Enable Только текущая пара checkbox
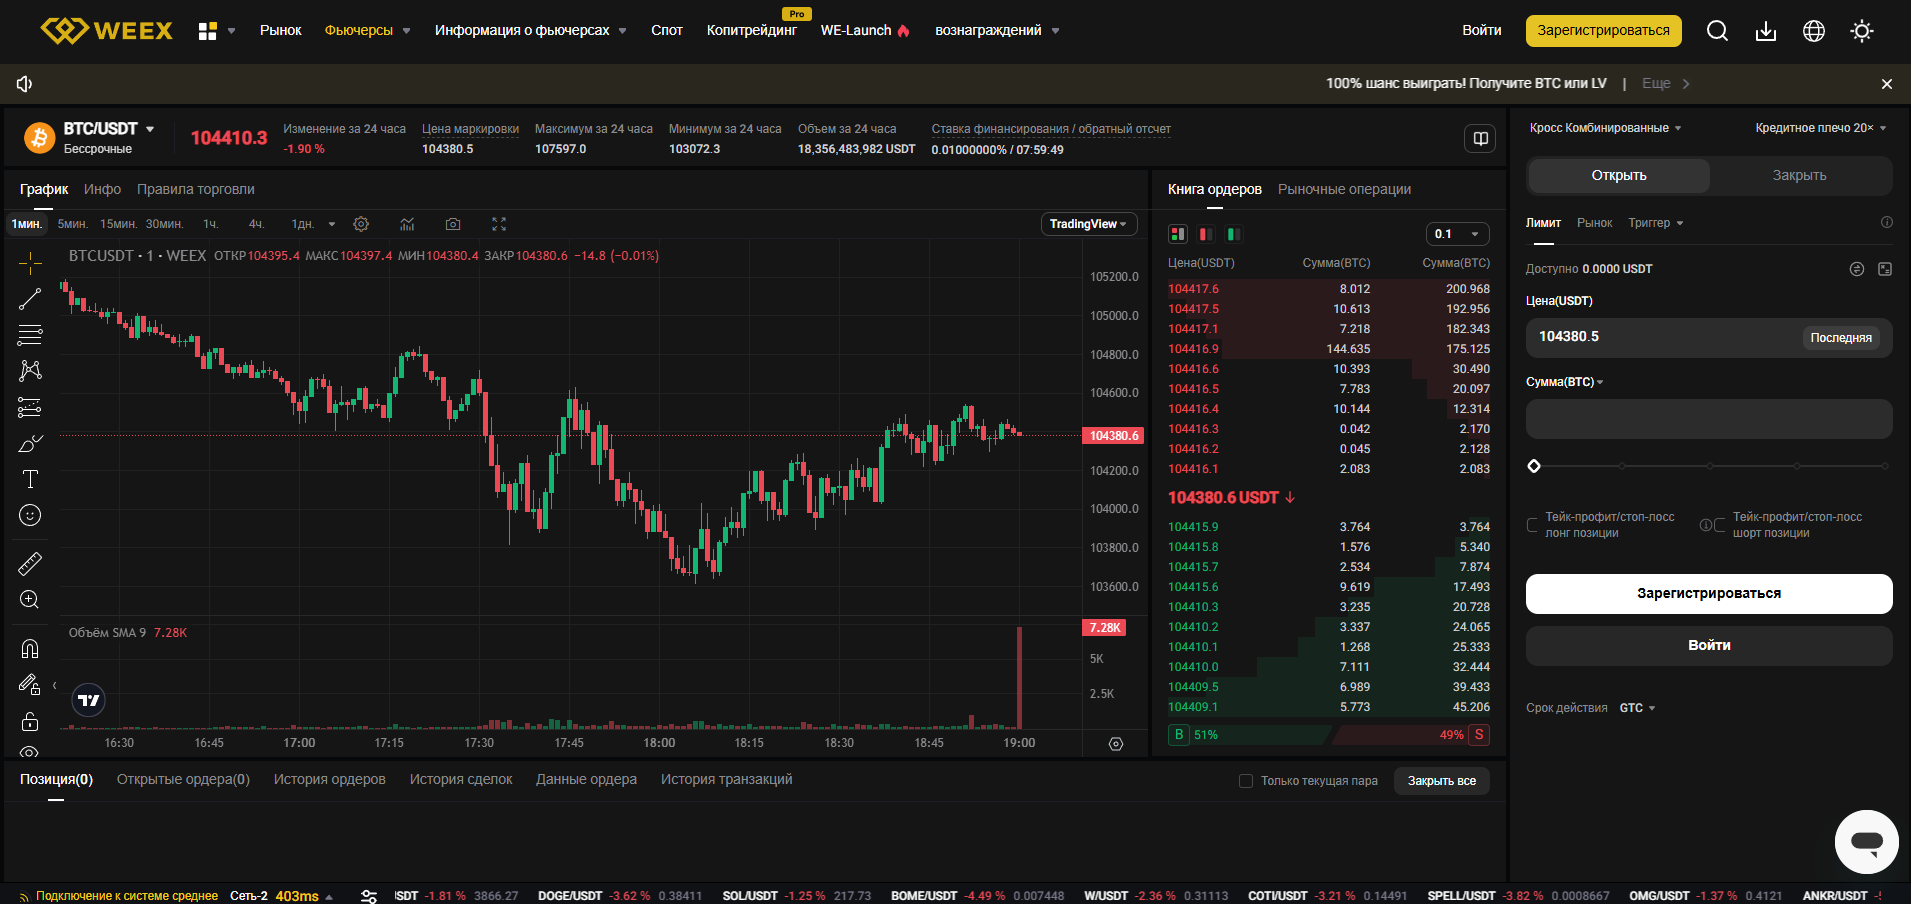This screenshot has height=904, width=1911. coord(1246,781)
